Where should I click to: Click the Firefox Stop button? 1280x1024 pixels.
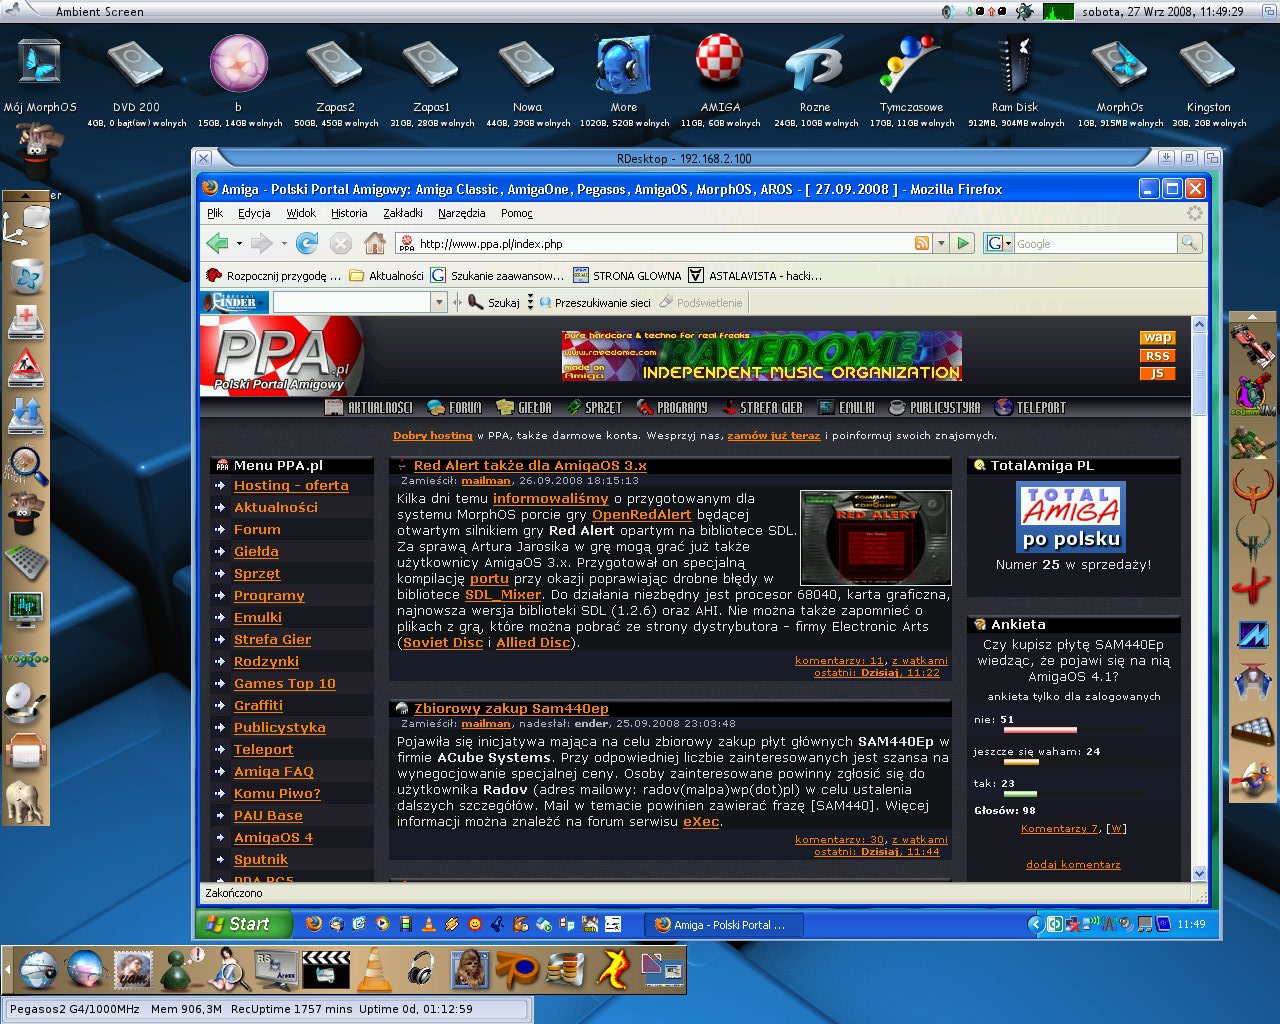[x=341, y=243]
